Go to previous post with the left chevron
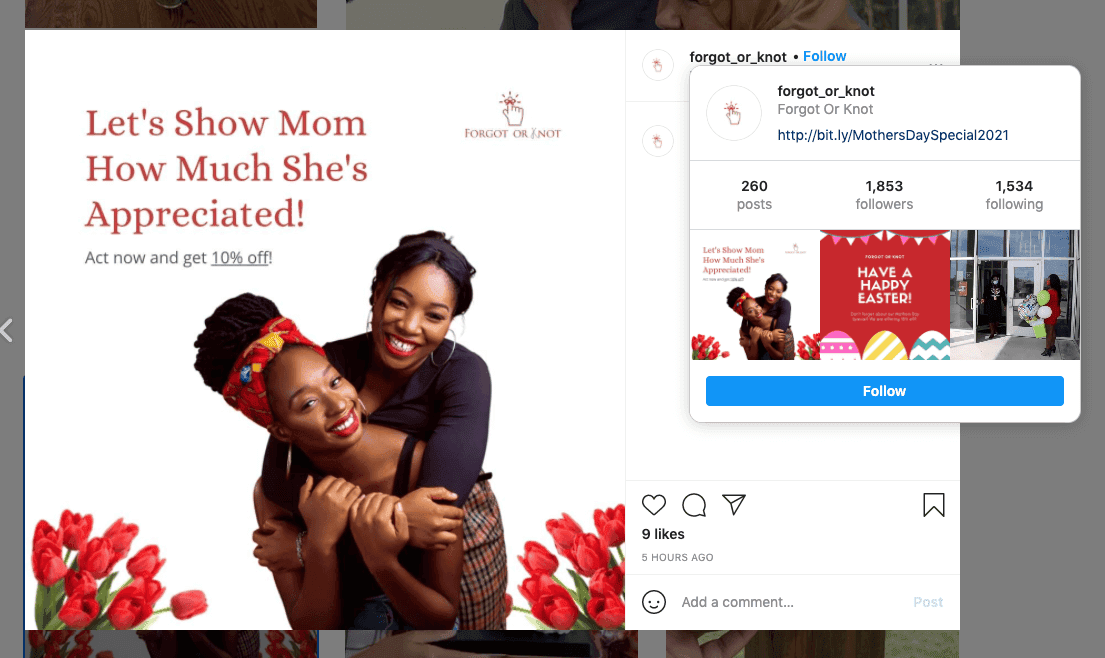Viewport: 1105px width, 658px height. tap(7, 330)
